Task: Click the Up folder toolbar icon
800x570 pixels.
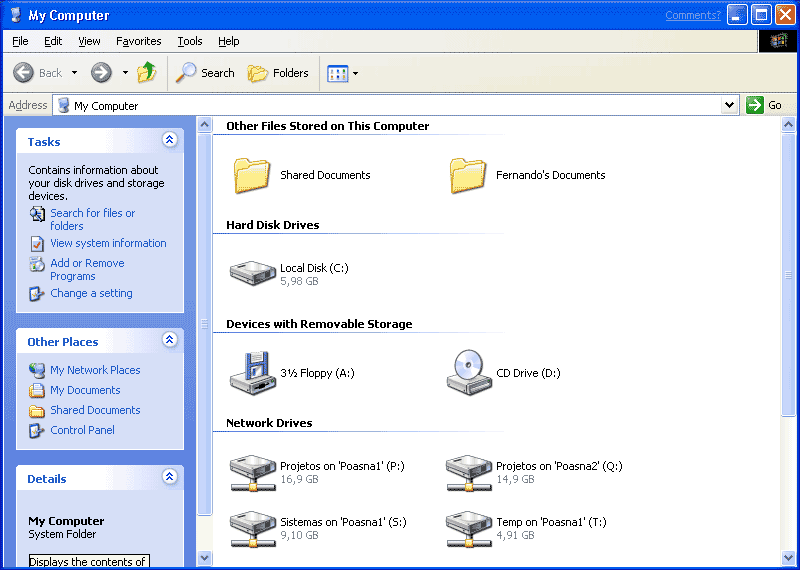Action: (147, 73)
